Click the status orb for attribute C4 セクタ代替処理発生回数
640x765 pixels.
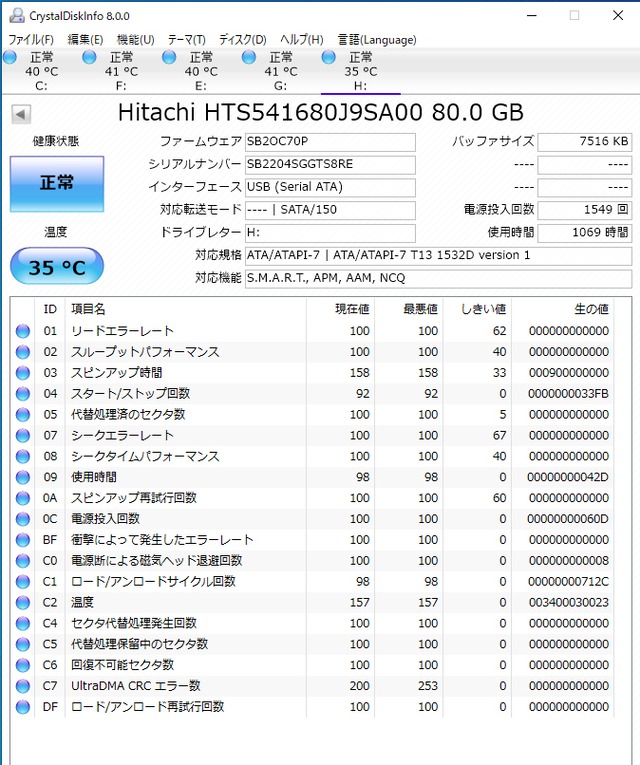[22, 624]
